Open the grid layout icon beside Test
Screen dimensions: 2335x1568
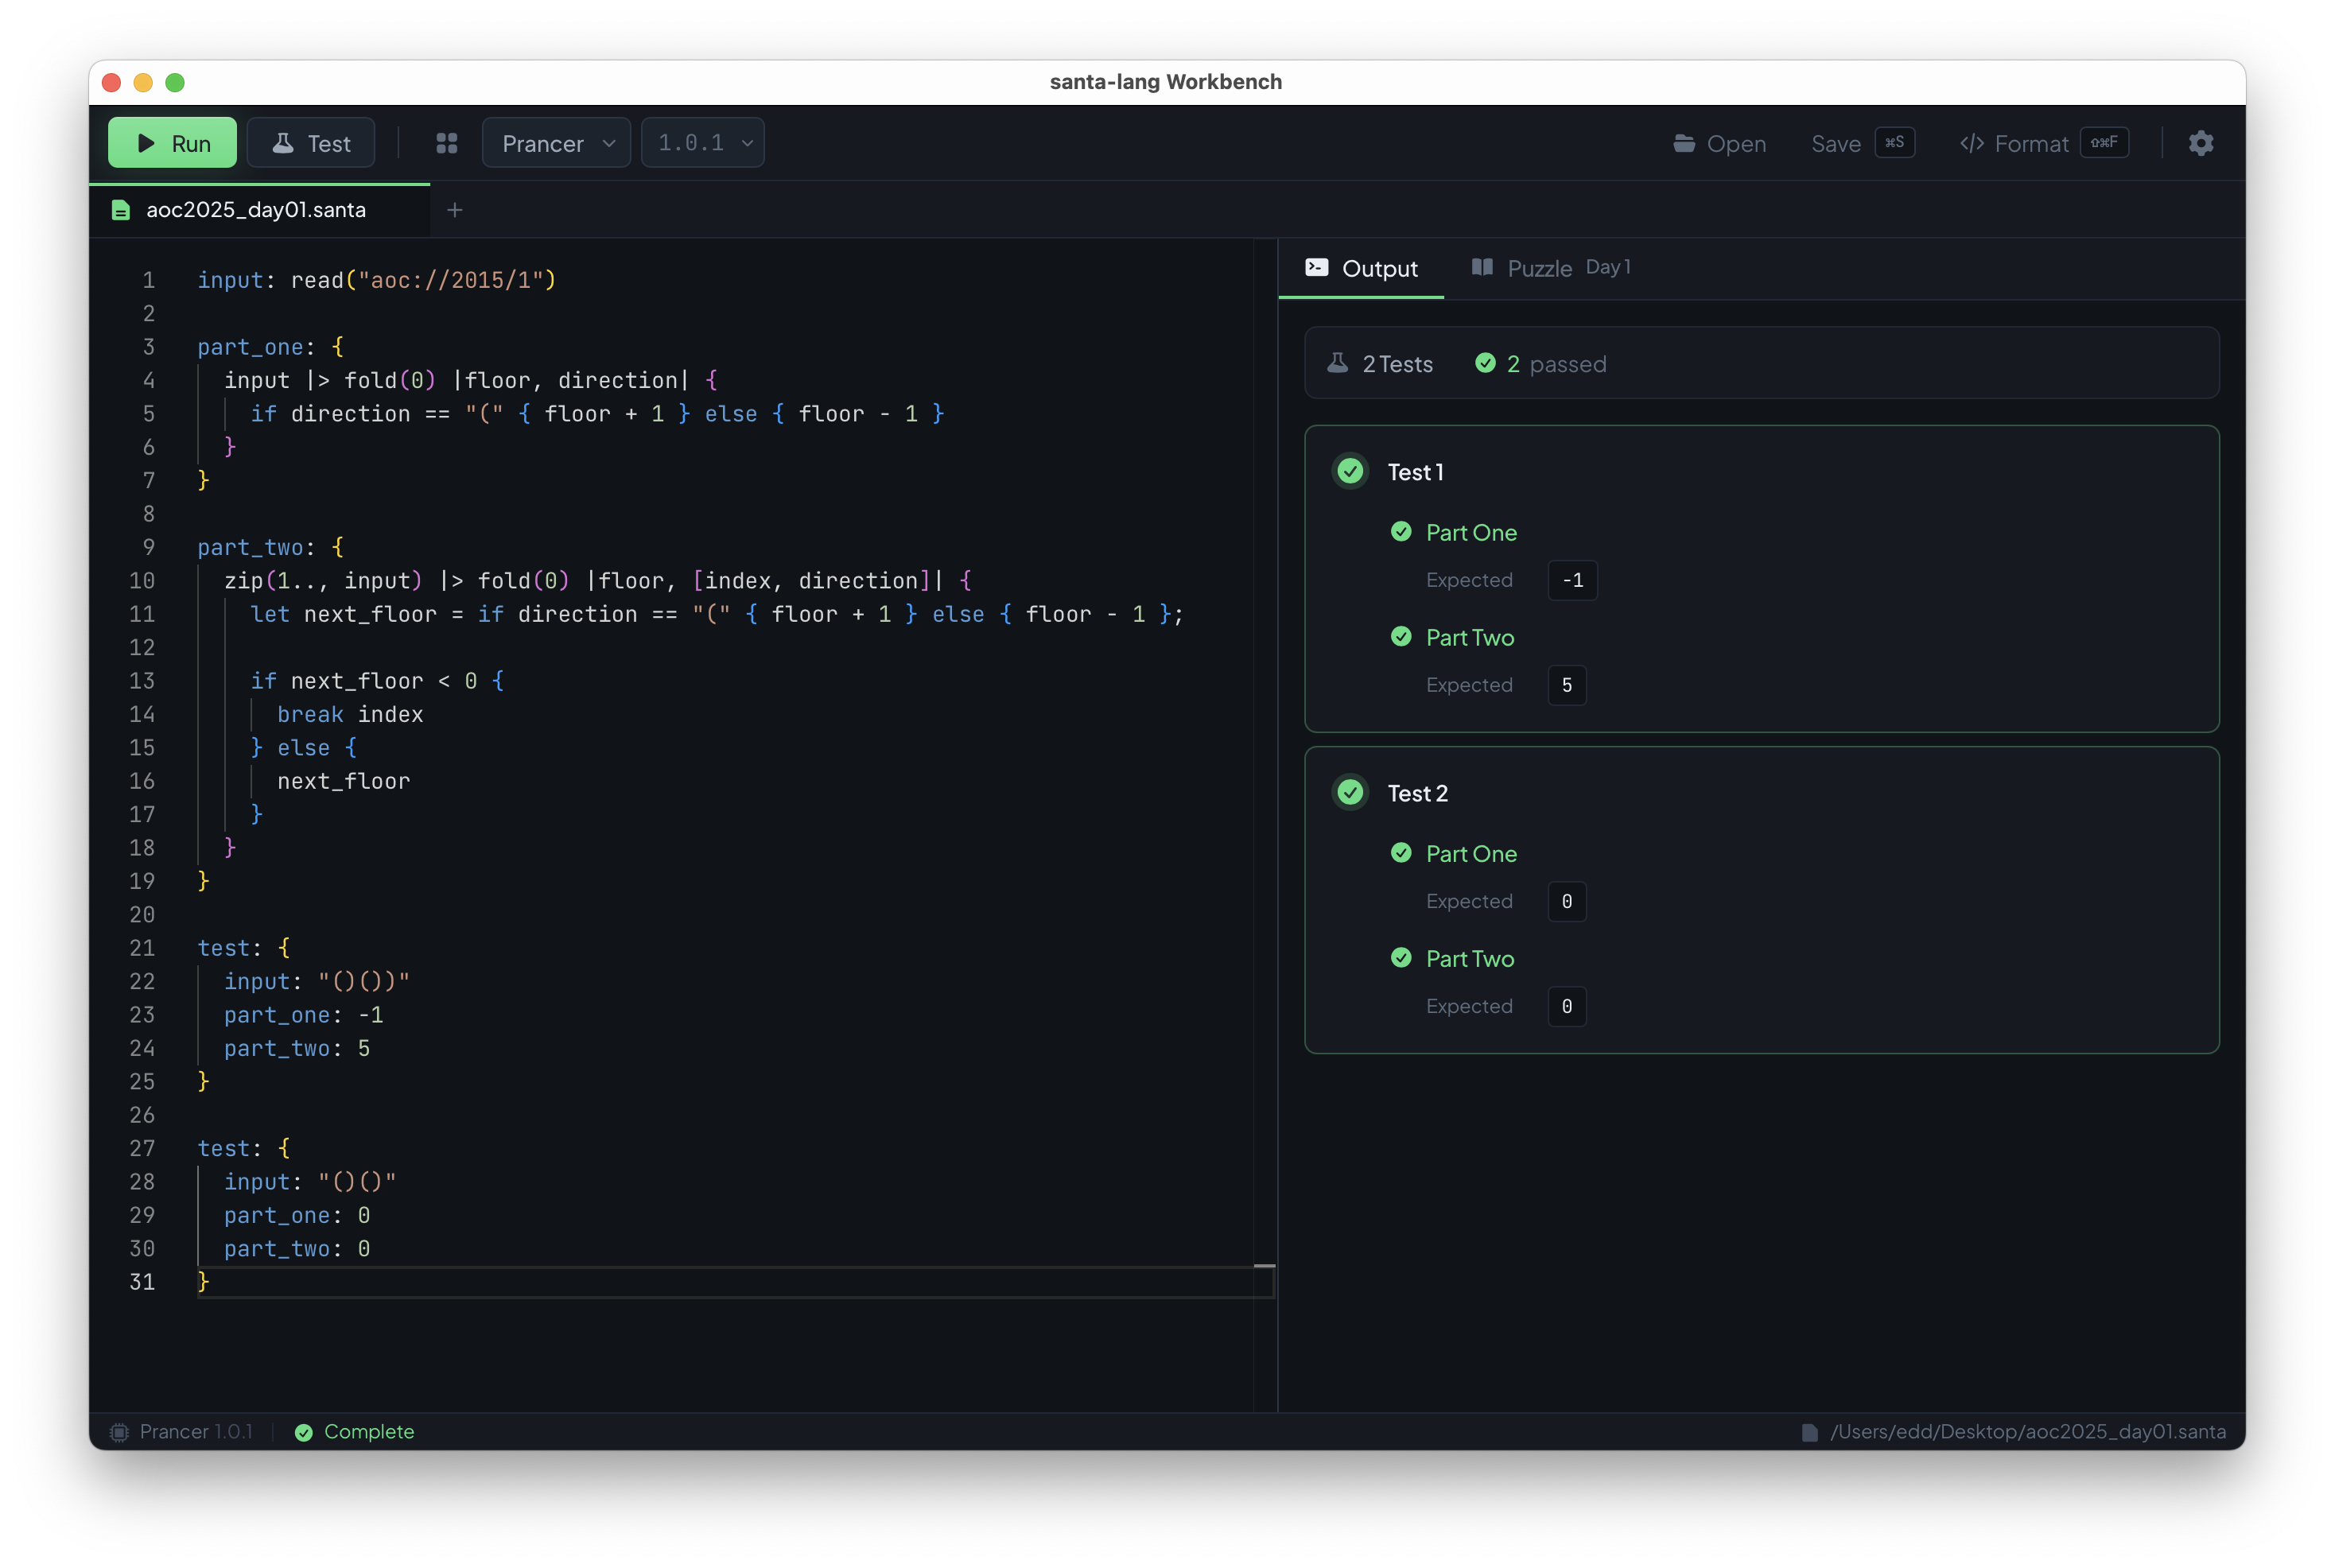[x=447, y=142]
